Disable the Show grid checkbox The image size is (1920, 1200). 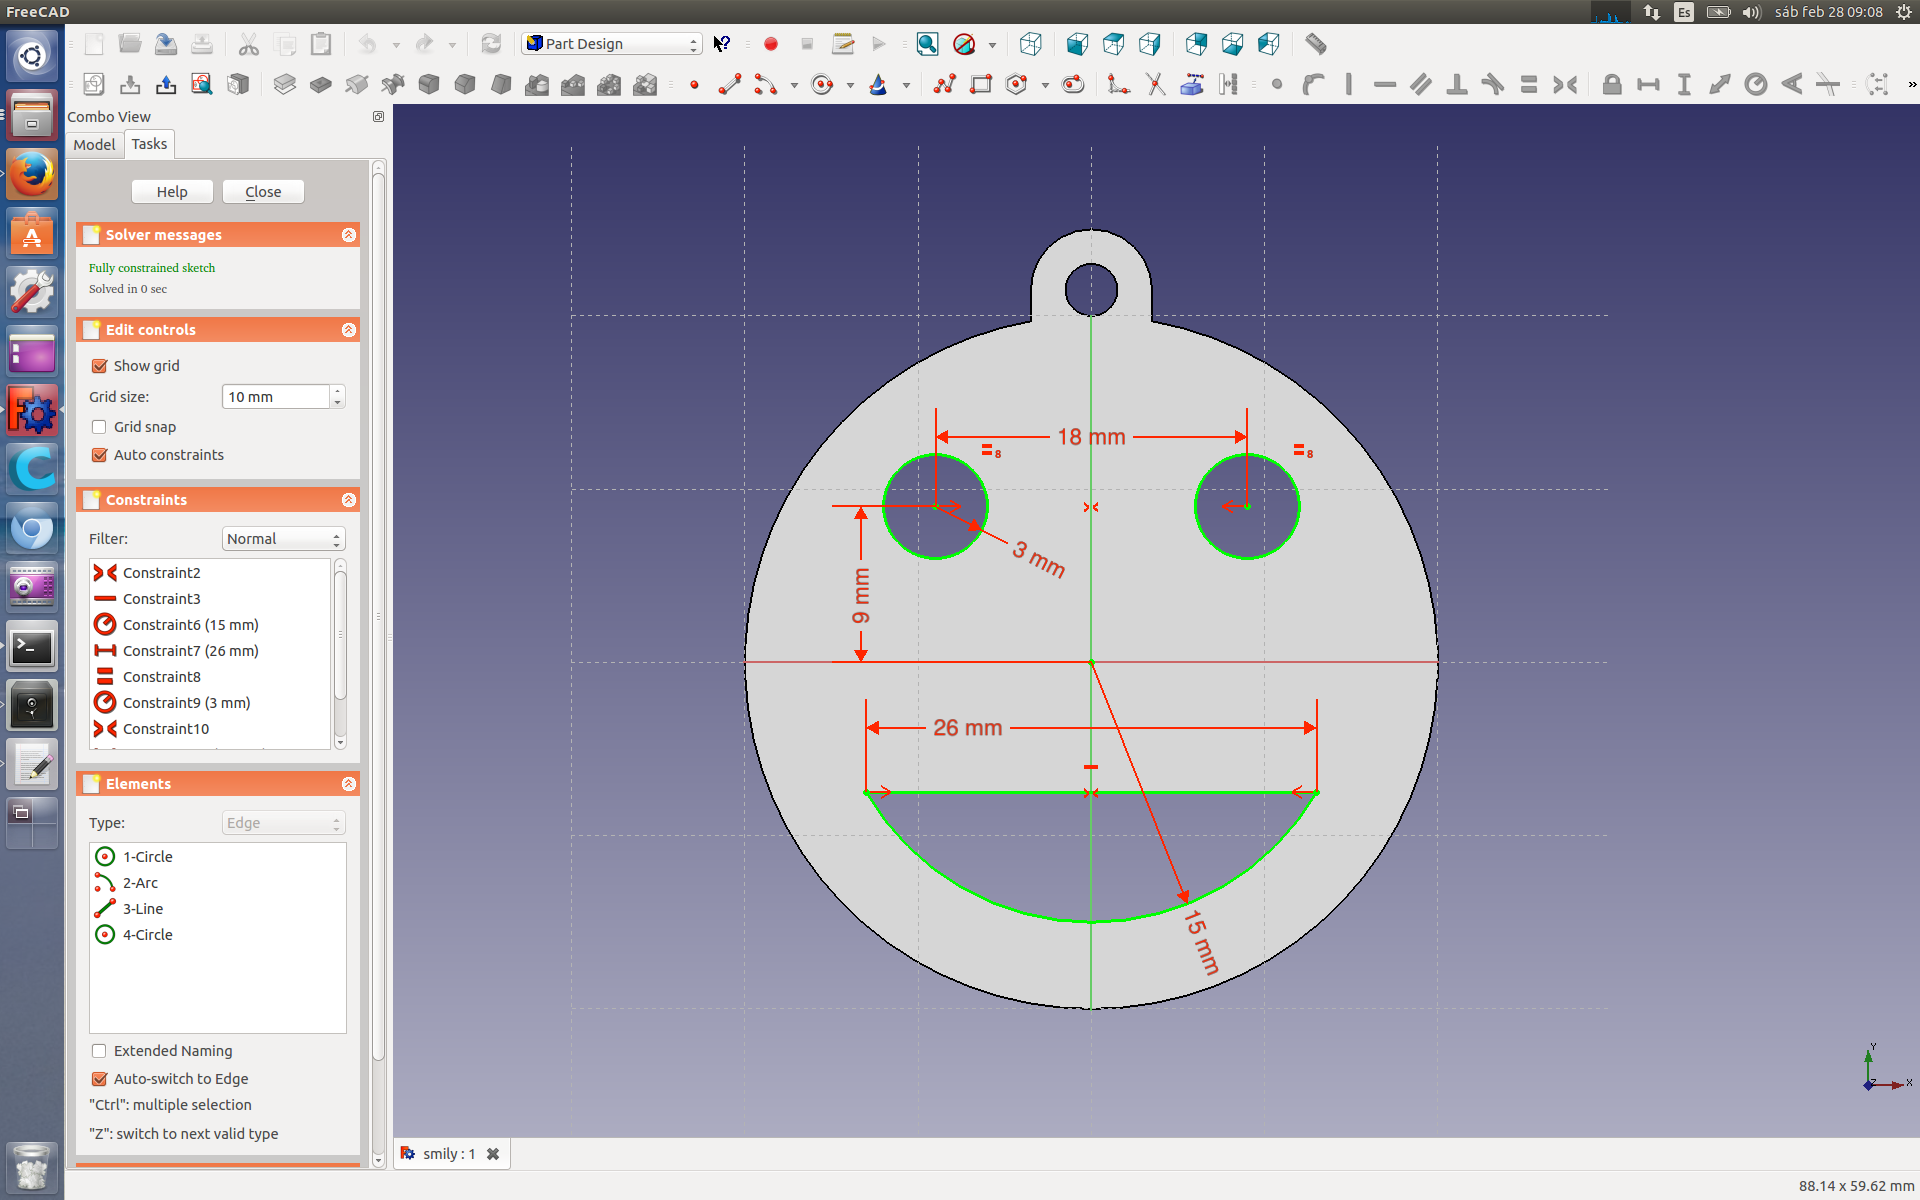pos(100,366)
